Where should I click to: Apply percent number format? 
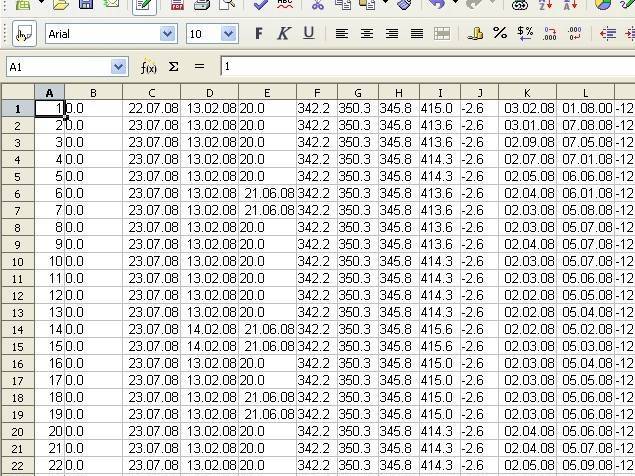pos(500,34)
